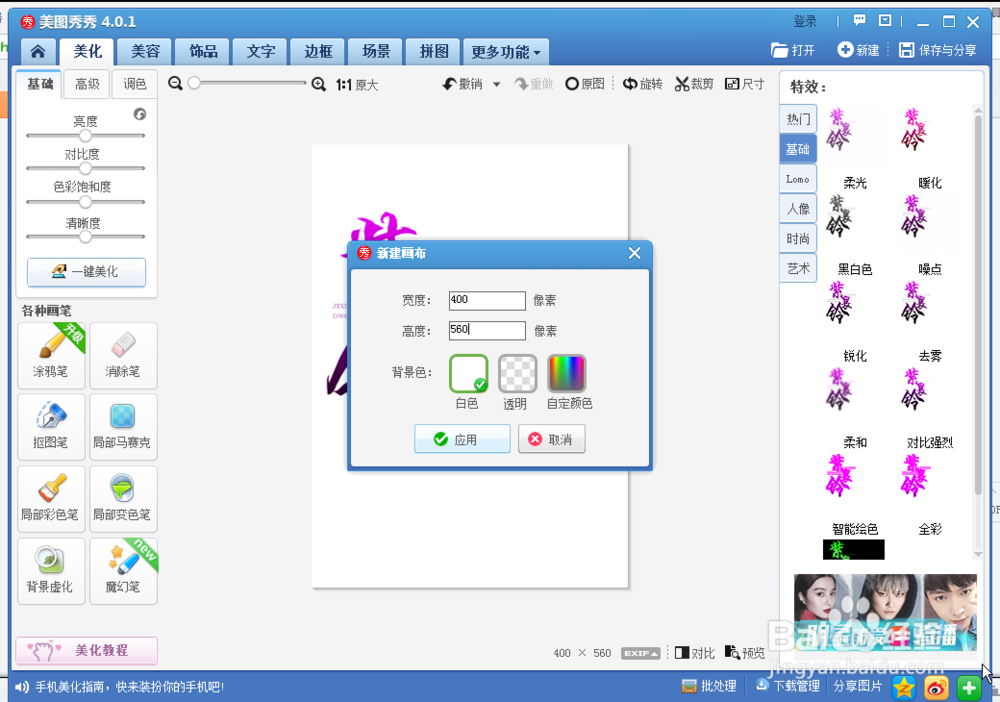Click the 预览 preview icon
Screen dimensions: 1000x702
pyautogui.click(x=744, y=653)
